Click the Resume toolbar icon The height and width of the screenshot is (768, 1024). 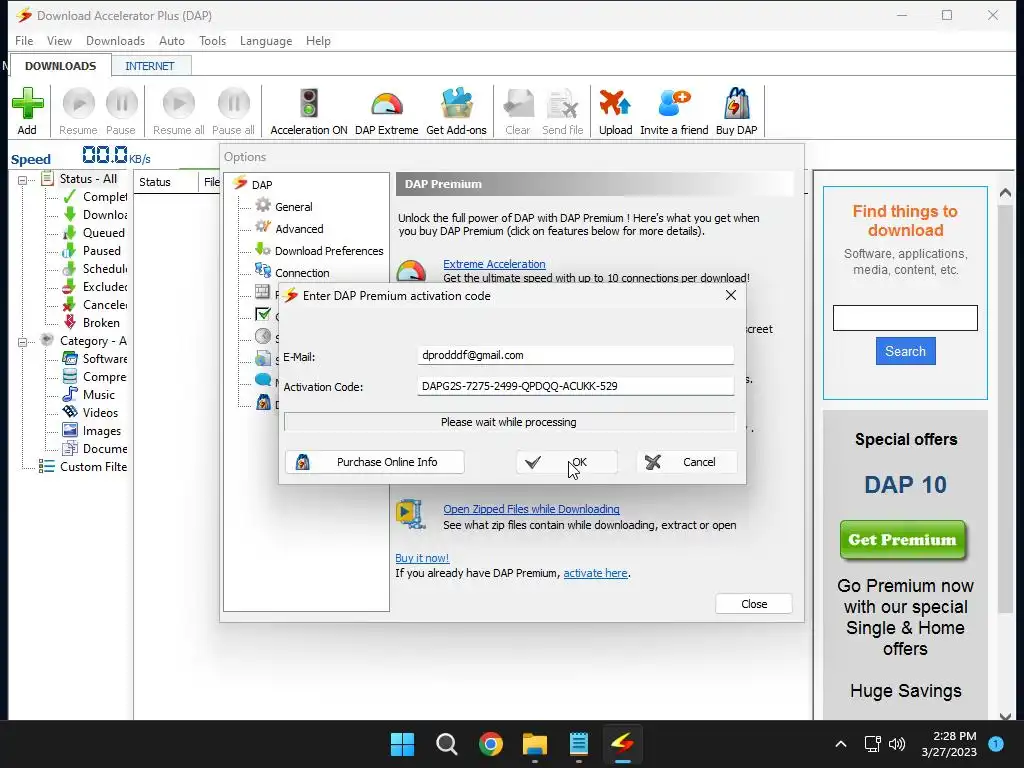(x=78, y=104)
